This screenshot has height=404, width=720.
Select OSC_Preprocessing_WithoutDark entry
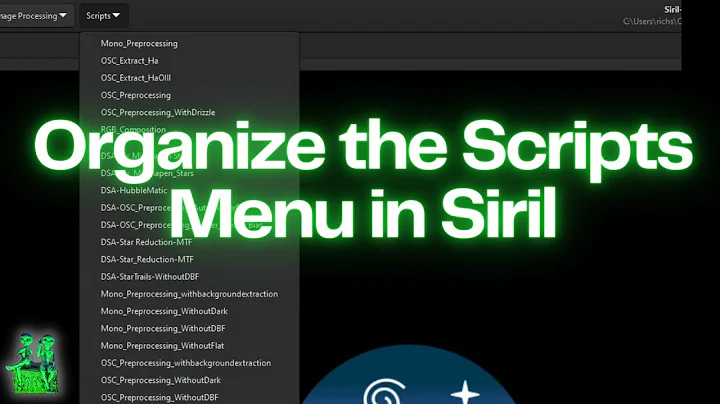161,381
